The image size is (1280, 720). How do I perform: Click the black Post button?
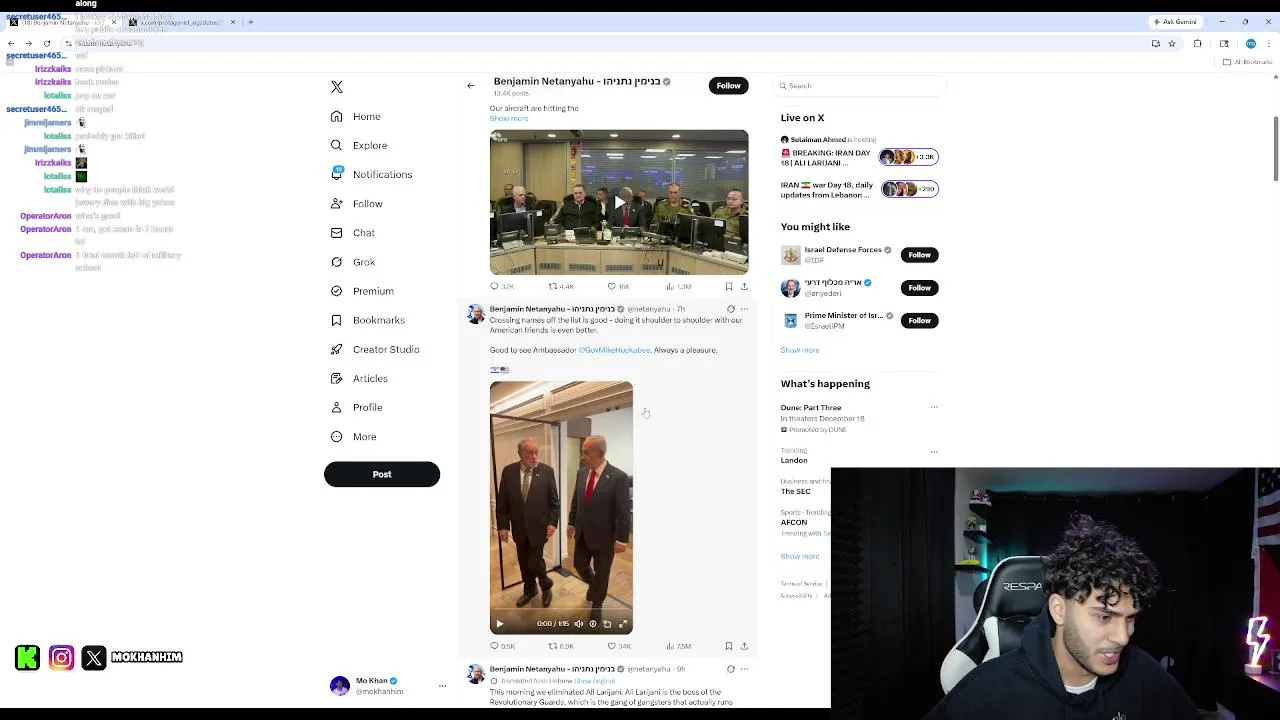[382, 474]
